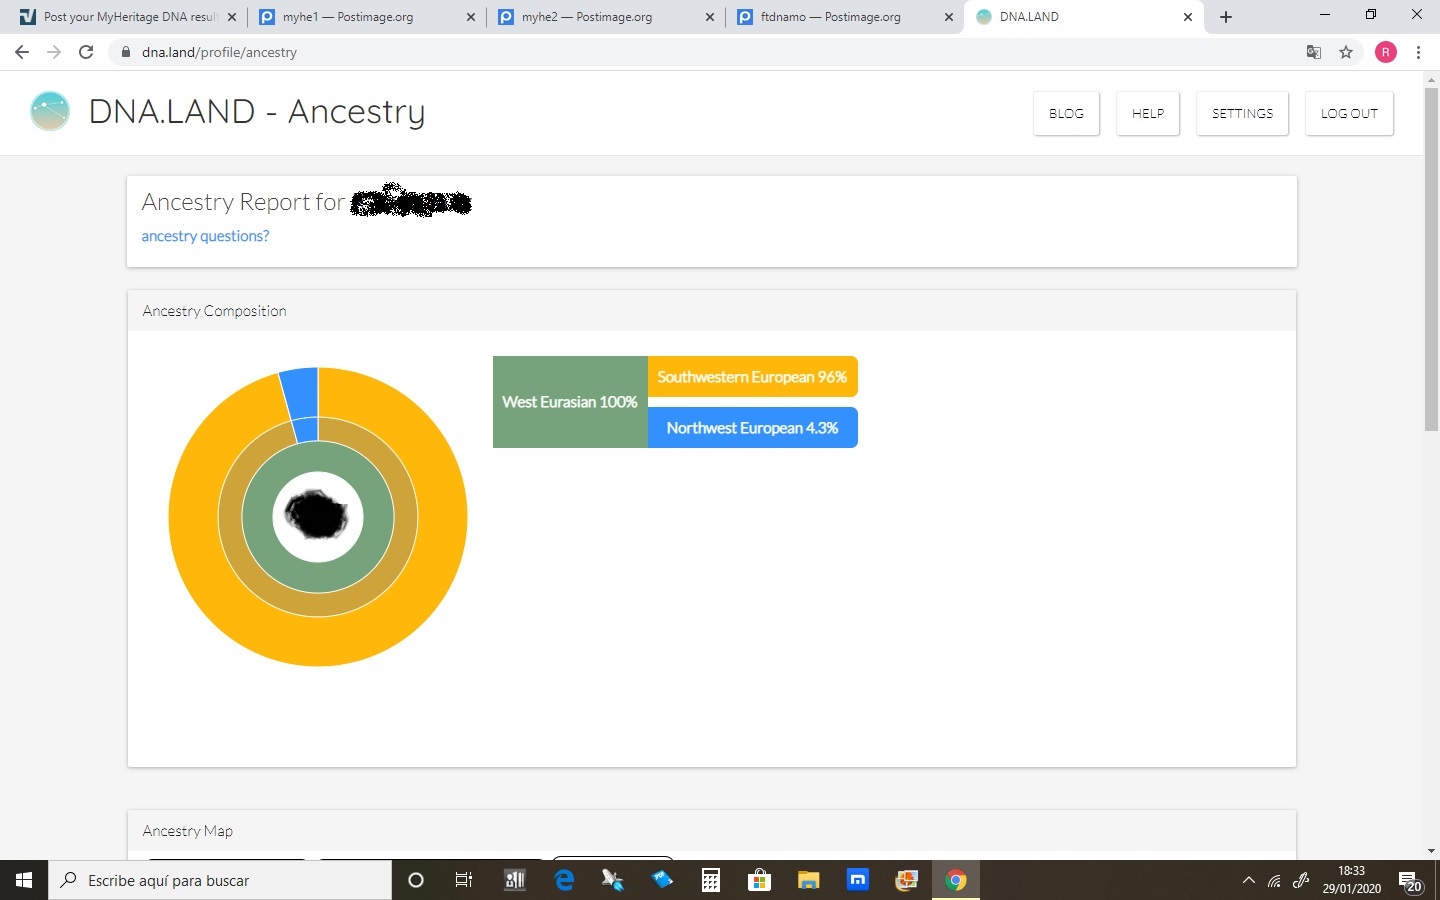The width and height of the screenshot is (1440, 900).
Task: Select the Northwest European 4.3% bar
Action: pos(752,428)
